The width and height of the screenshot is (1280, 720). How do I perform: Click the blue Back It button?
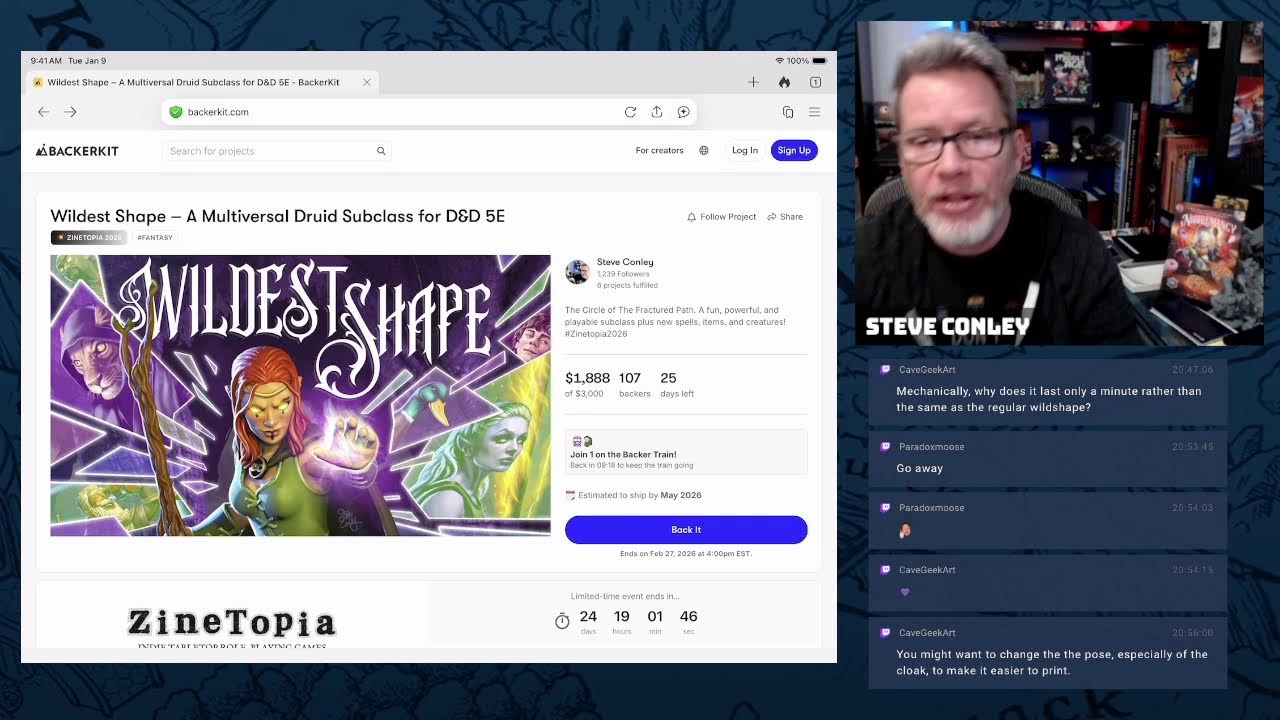[686, 530]
